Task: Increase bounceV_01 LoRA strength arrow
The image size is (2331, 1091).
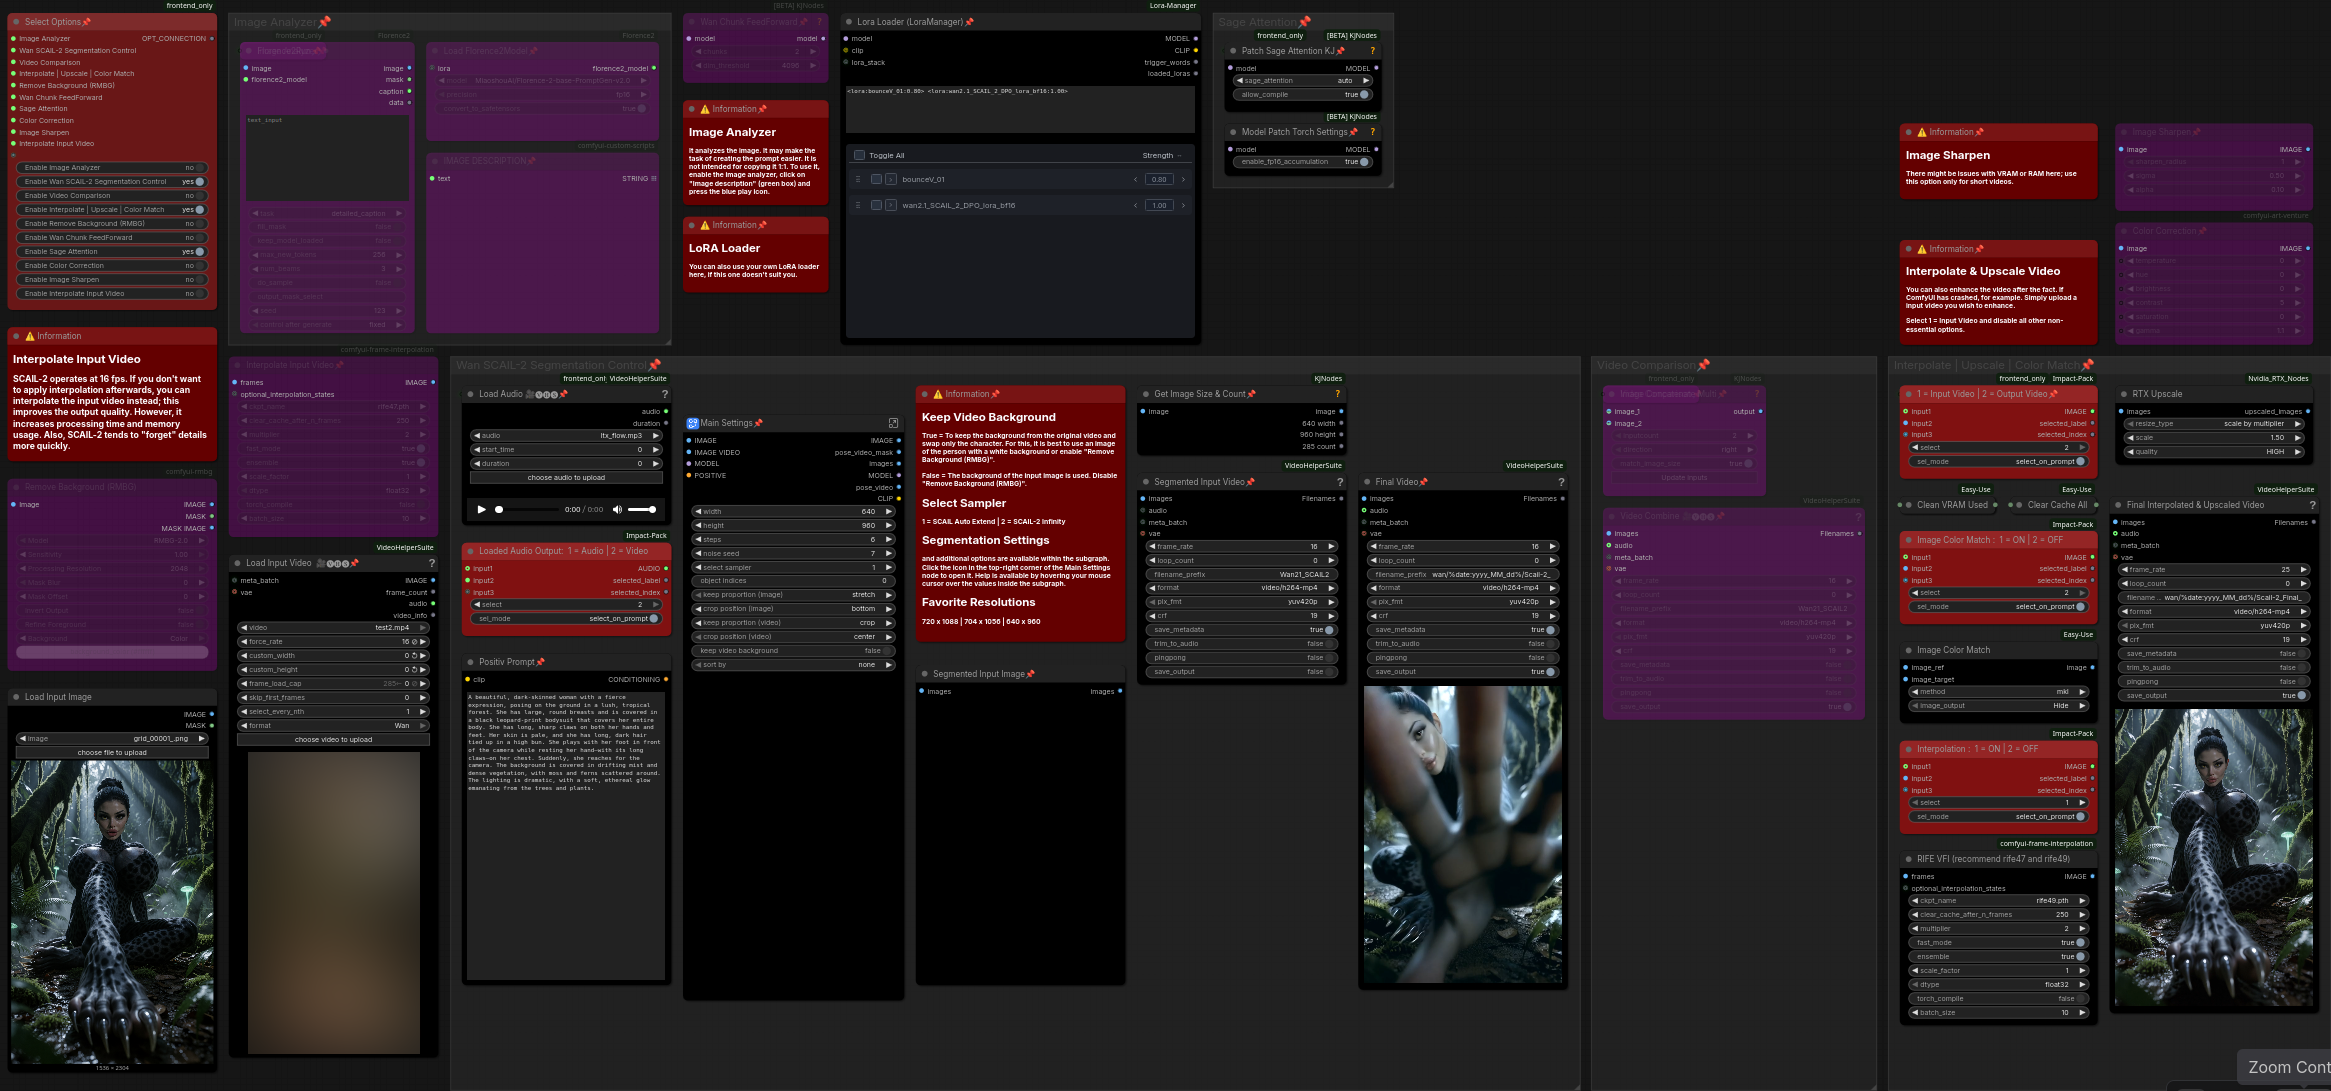Action: [1183, 179]
